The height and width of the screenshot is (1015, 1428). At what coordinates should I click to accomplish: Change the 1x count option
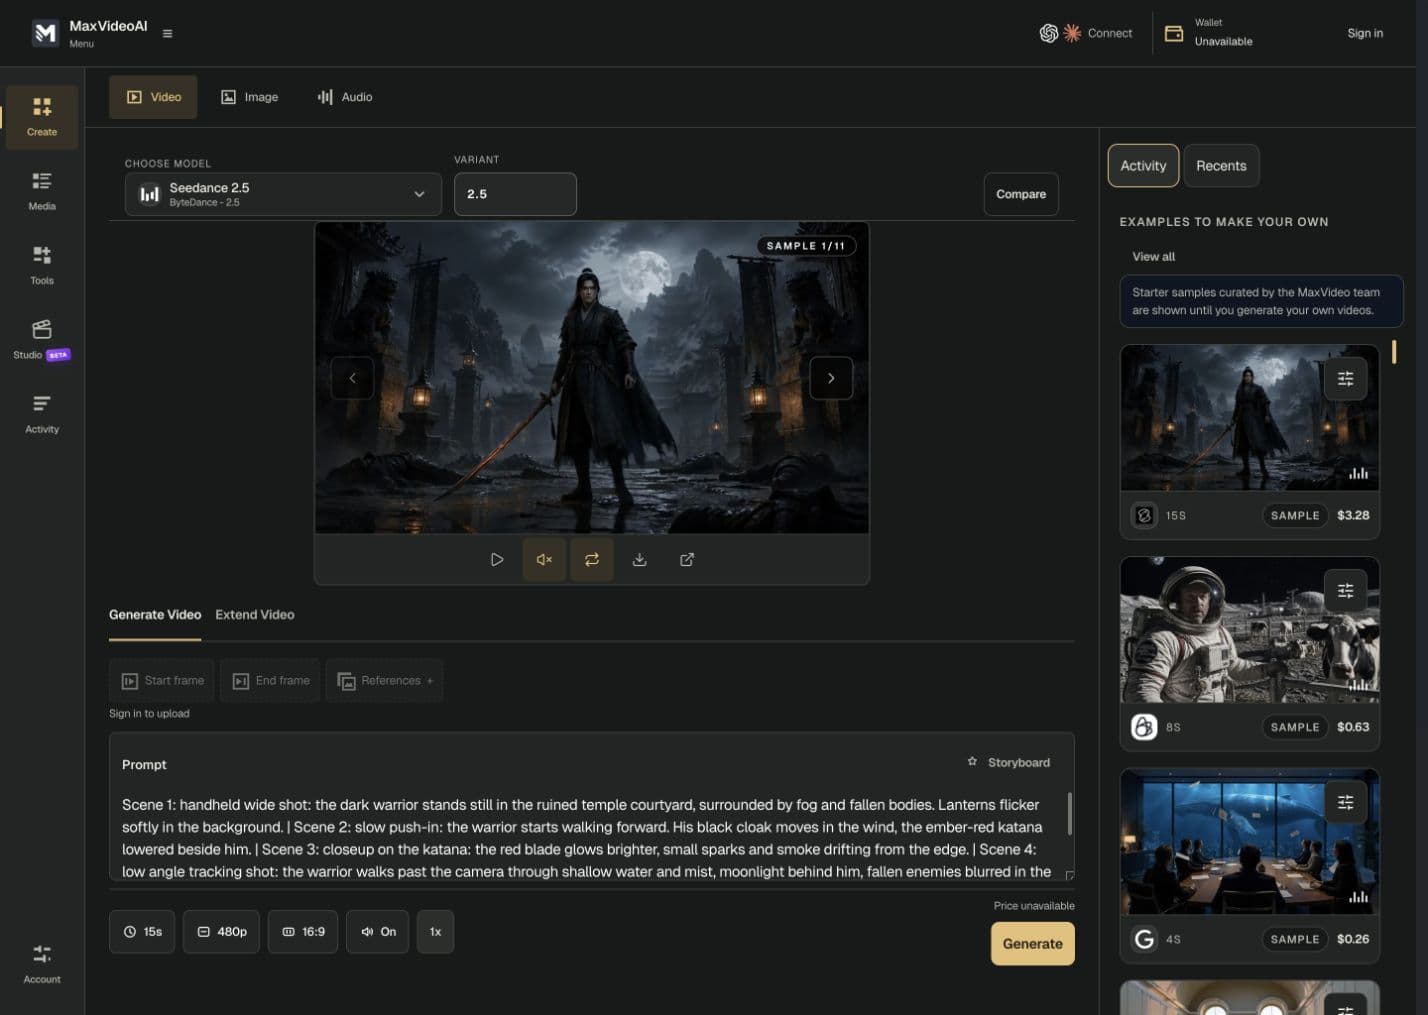tap(435, 932)
